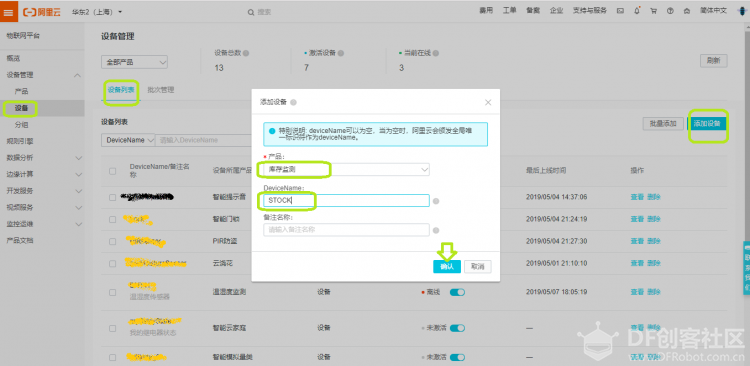The width and height of the screenshot is (750, 366).
Task: Open the shopping cart icon
Action: pyautogui.click(x=653, y=11)
